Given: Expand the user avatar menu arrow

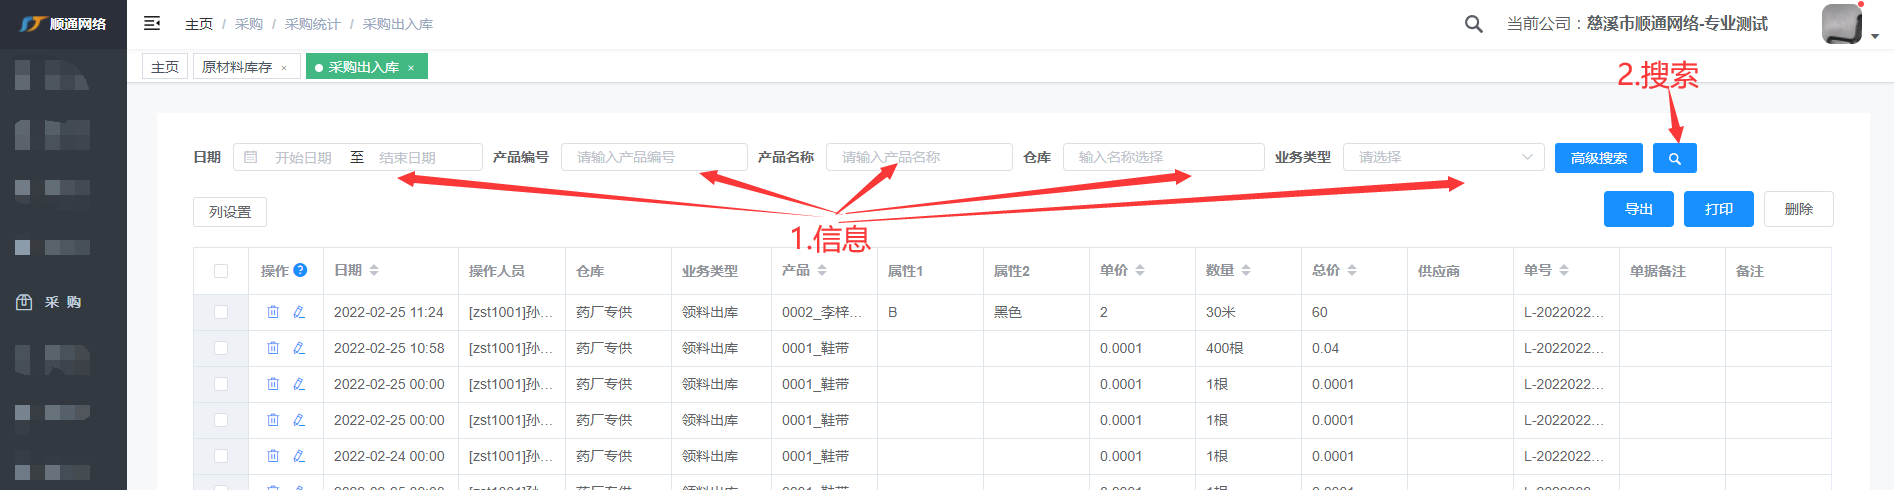Looking at the screenshot, I should [1874, 36].
